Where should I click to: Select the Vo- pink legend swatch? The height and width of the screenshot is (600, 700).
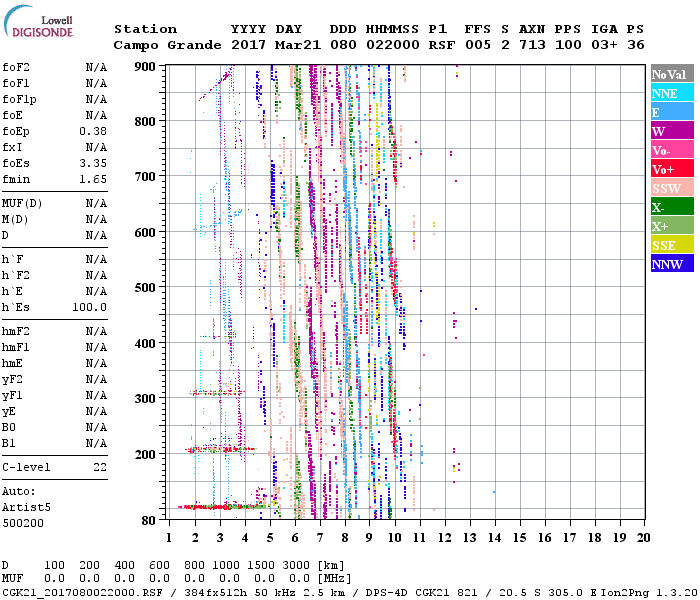tap(672, 150)
